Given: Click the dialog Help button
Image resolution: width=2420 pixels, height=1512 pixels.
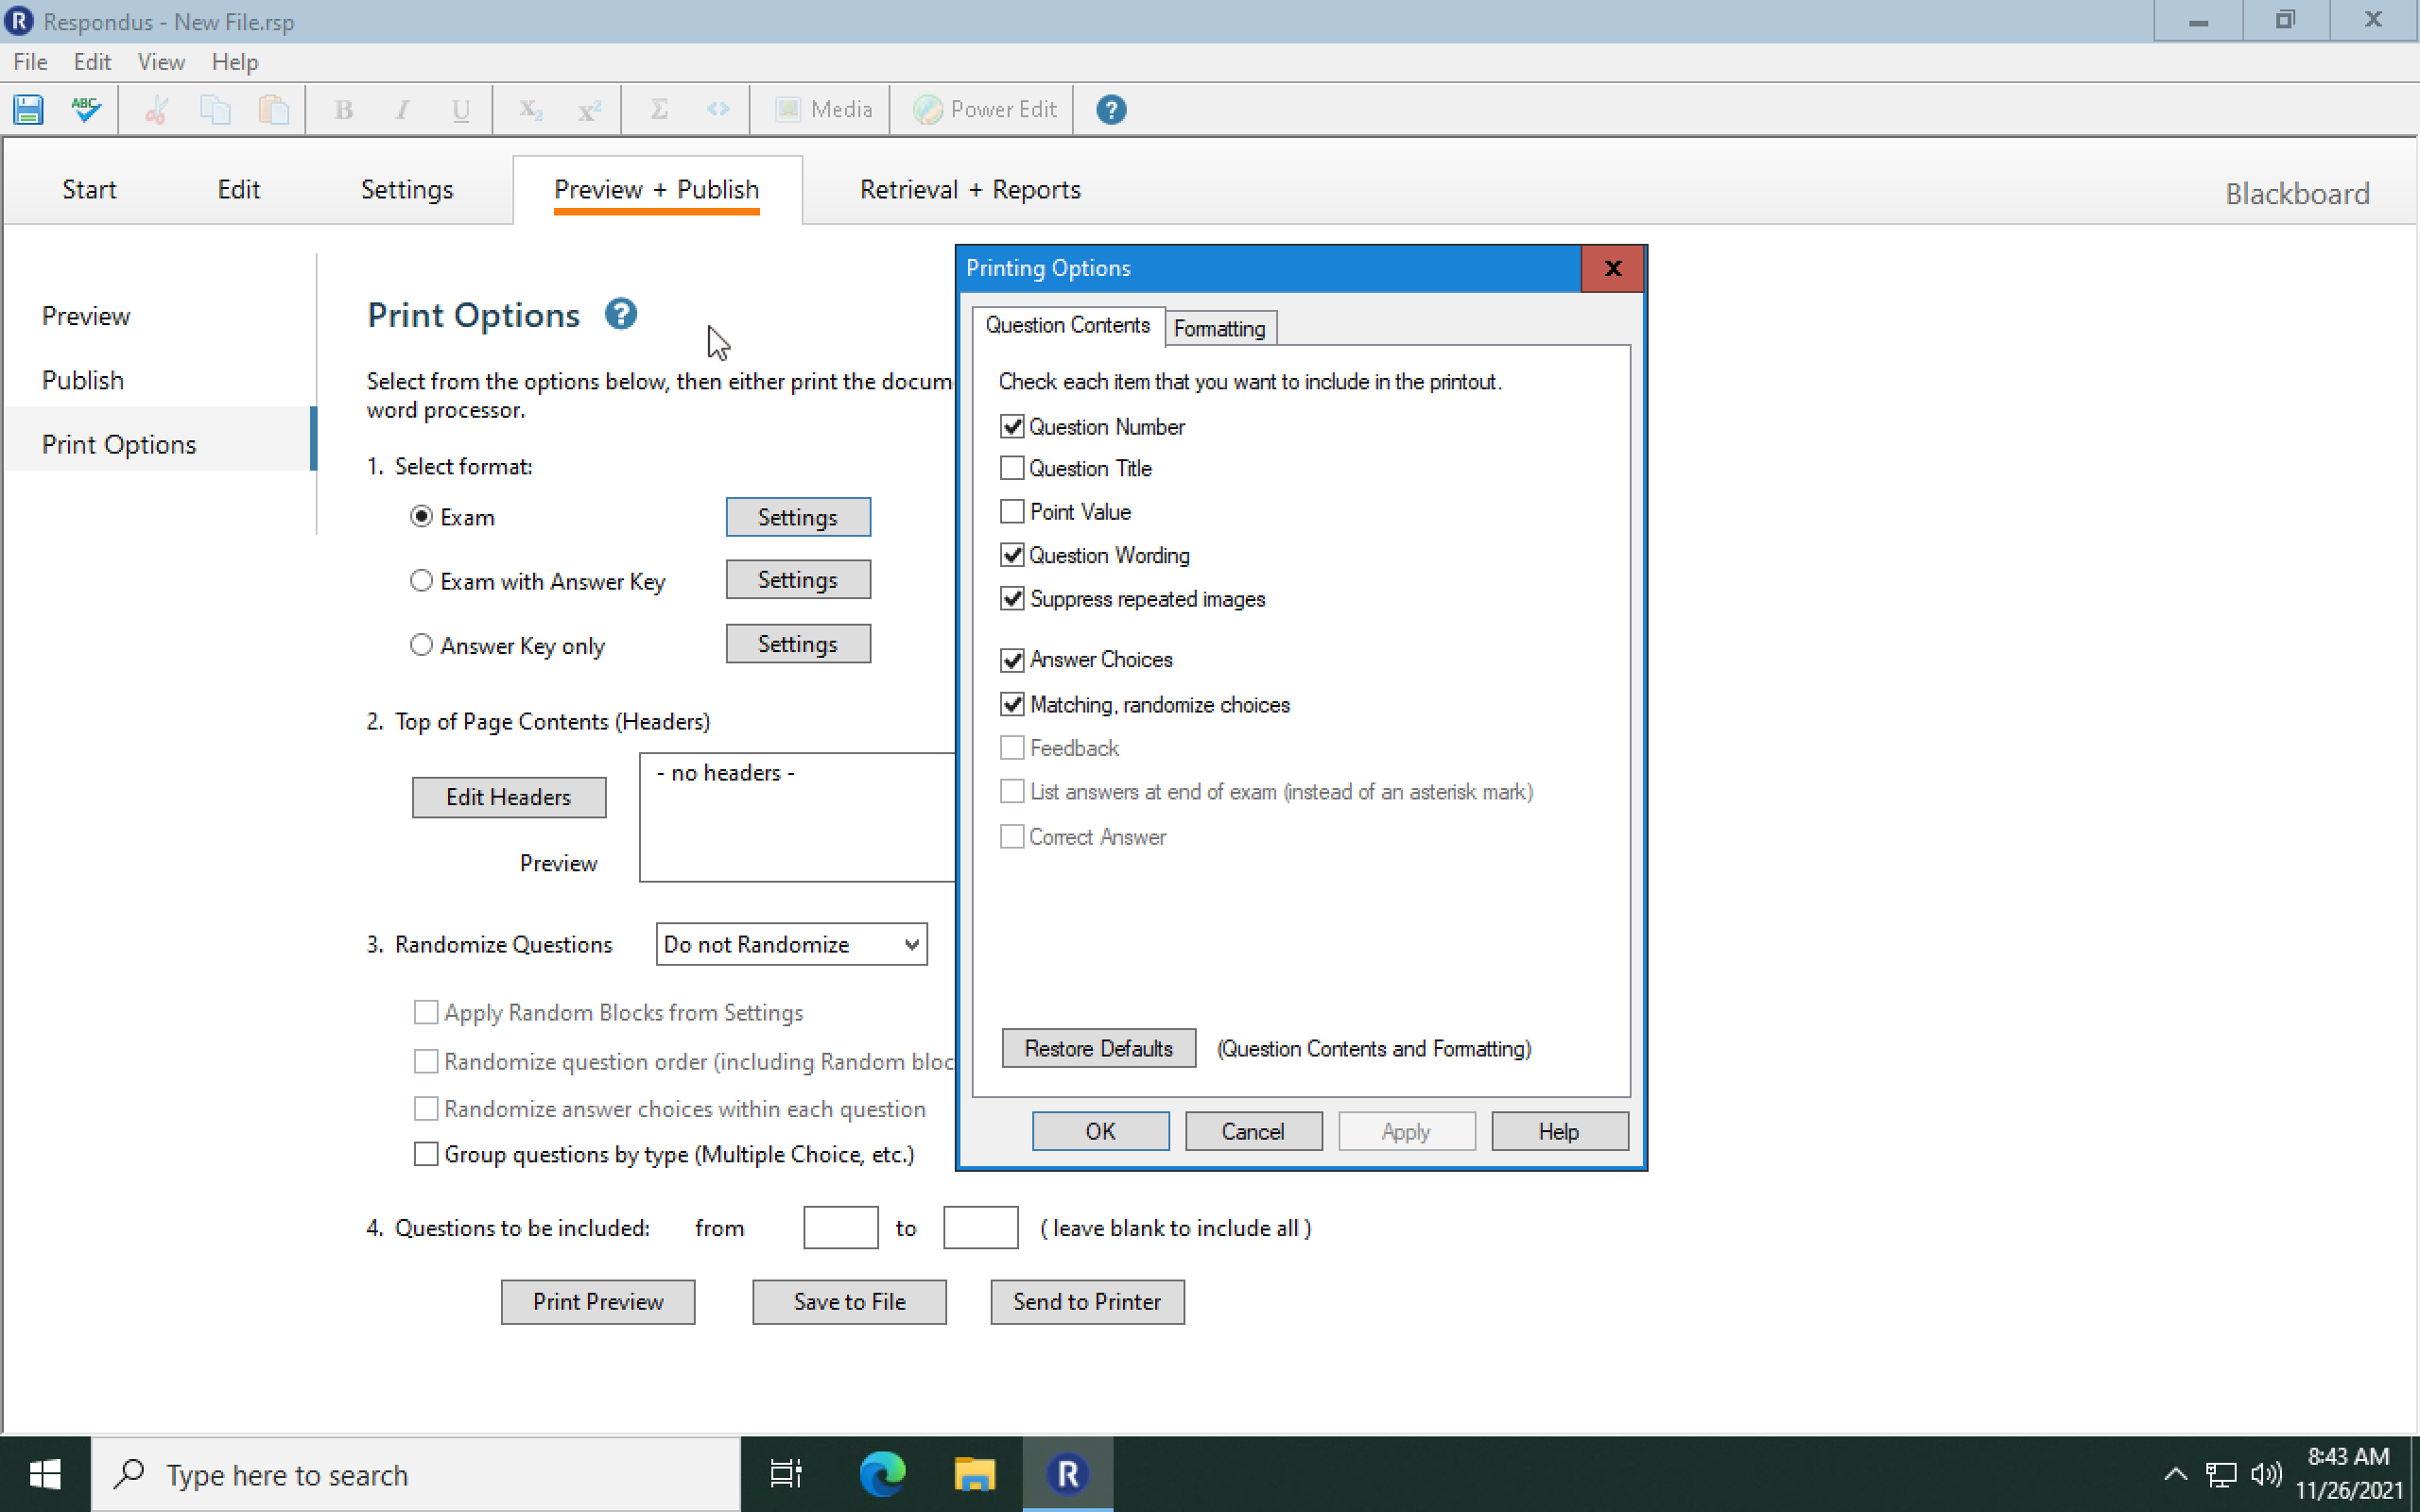Looking at the screenshot, I should pos(1559,1131).
